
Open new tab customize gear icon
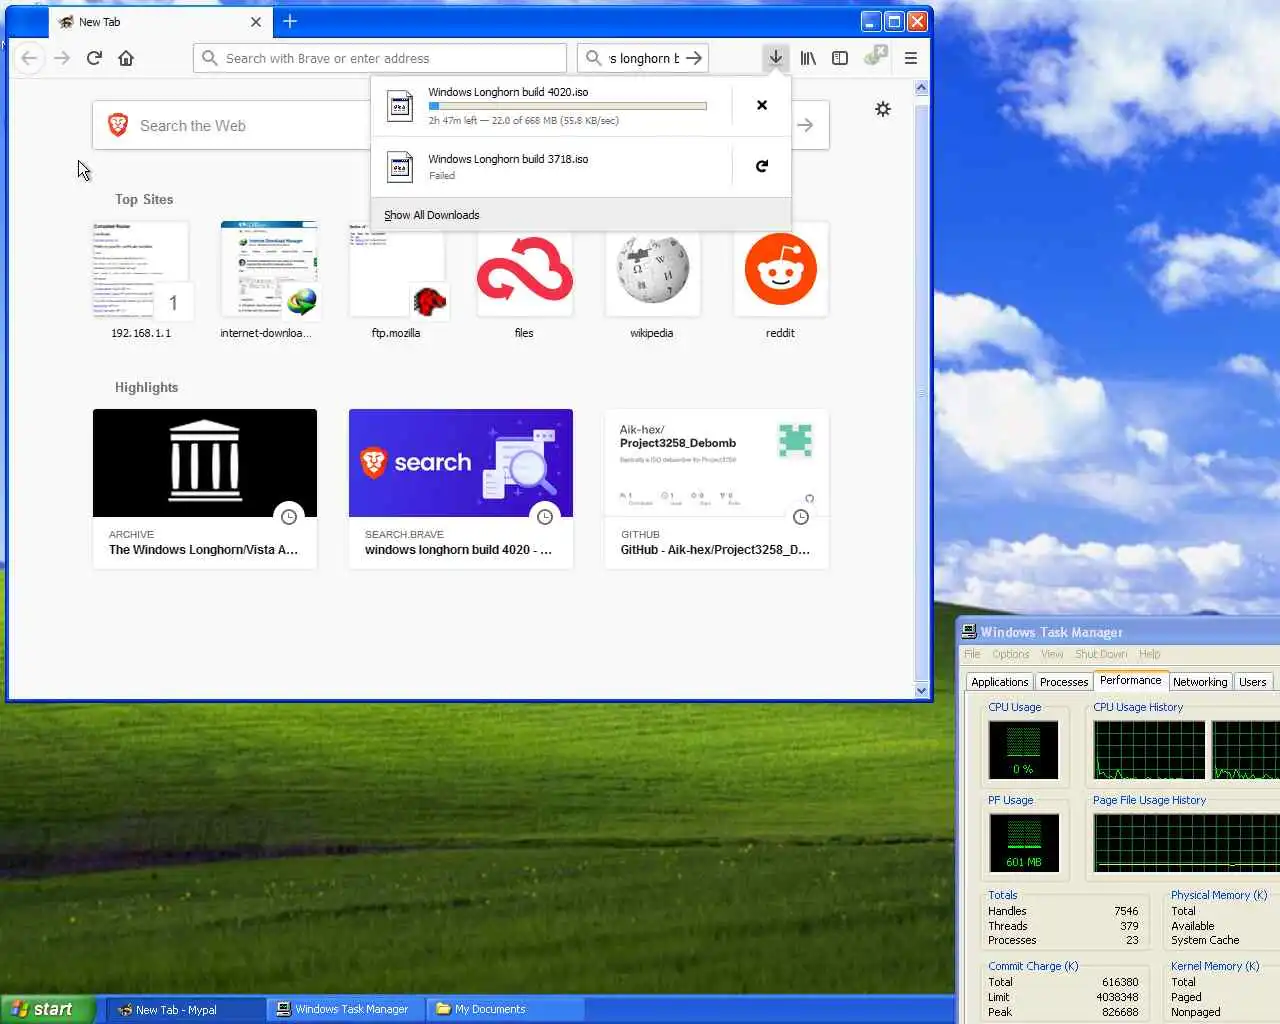[883, 109]
